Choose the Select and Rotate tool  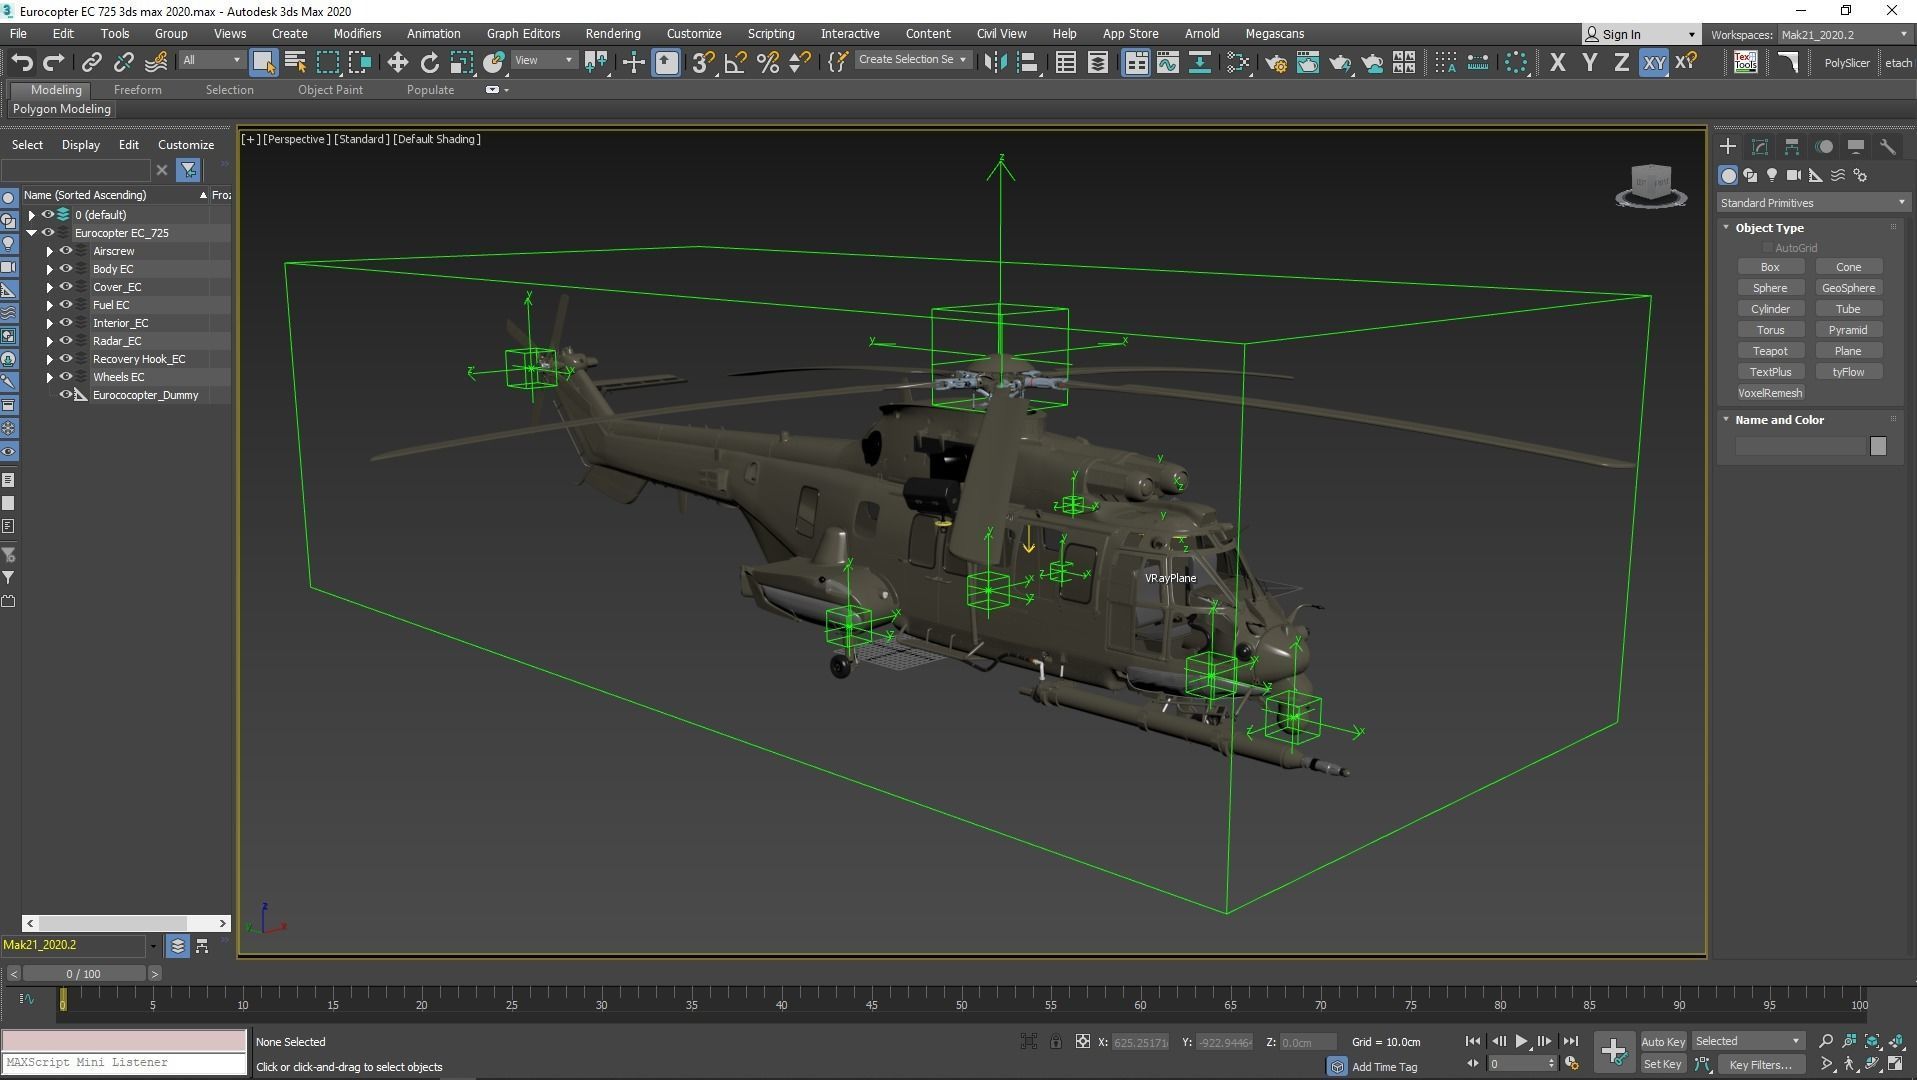[429, 62]
